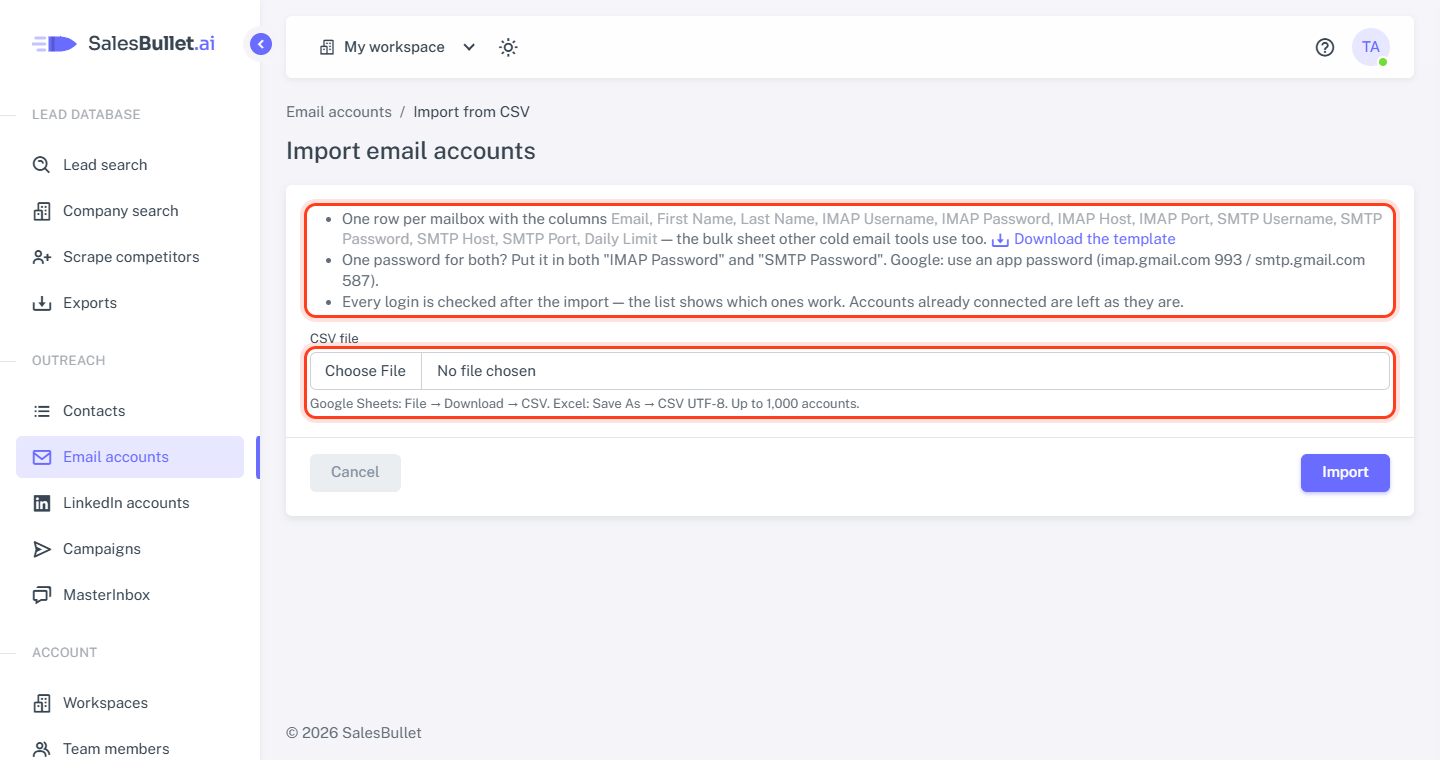
Task: Click the Choose File button
Action: (366, 371)
